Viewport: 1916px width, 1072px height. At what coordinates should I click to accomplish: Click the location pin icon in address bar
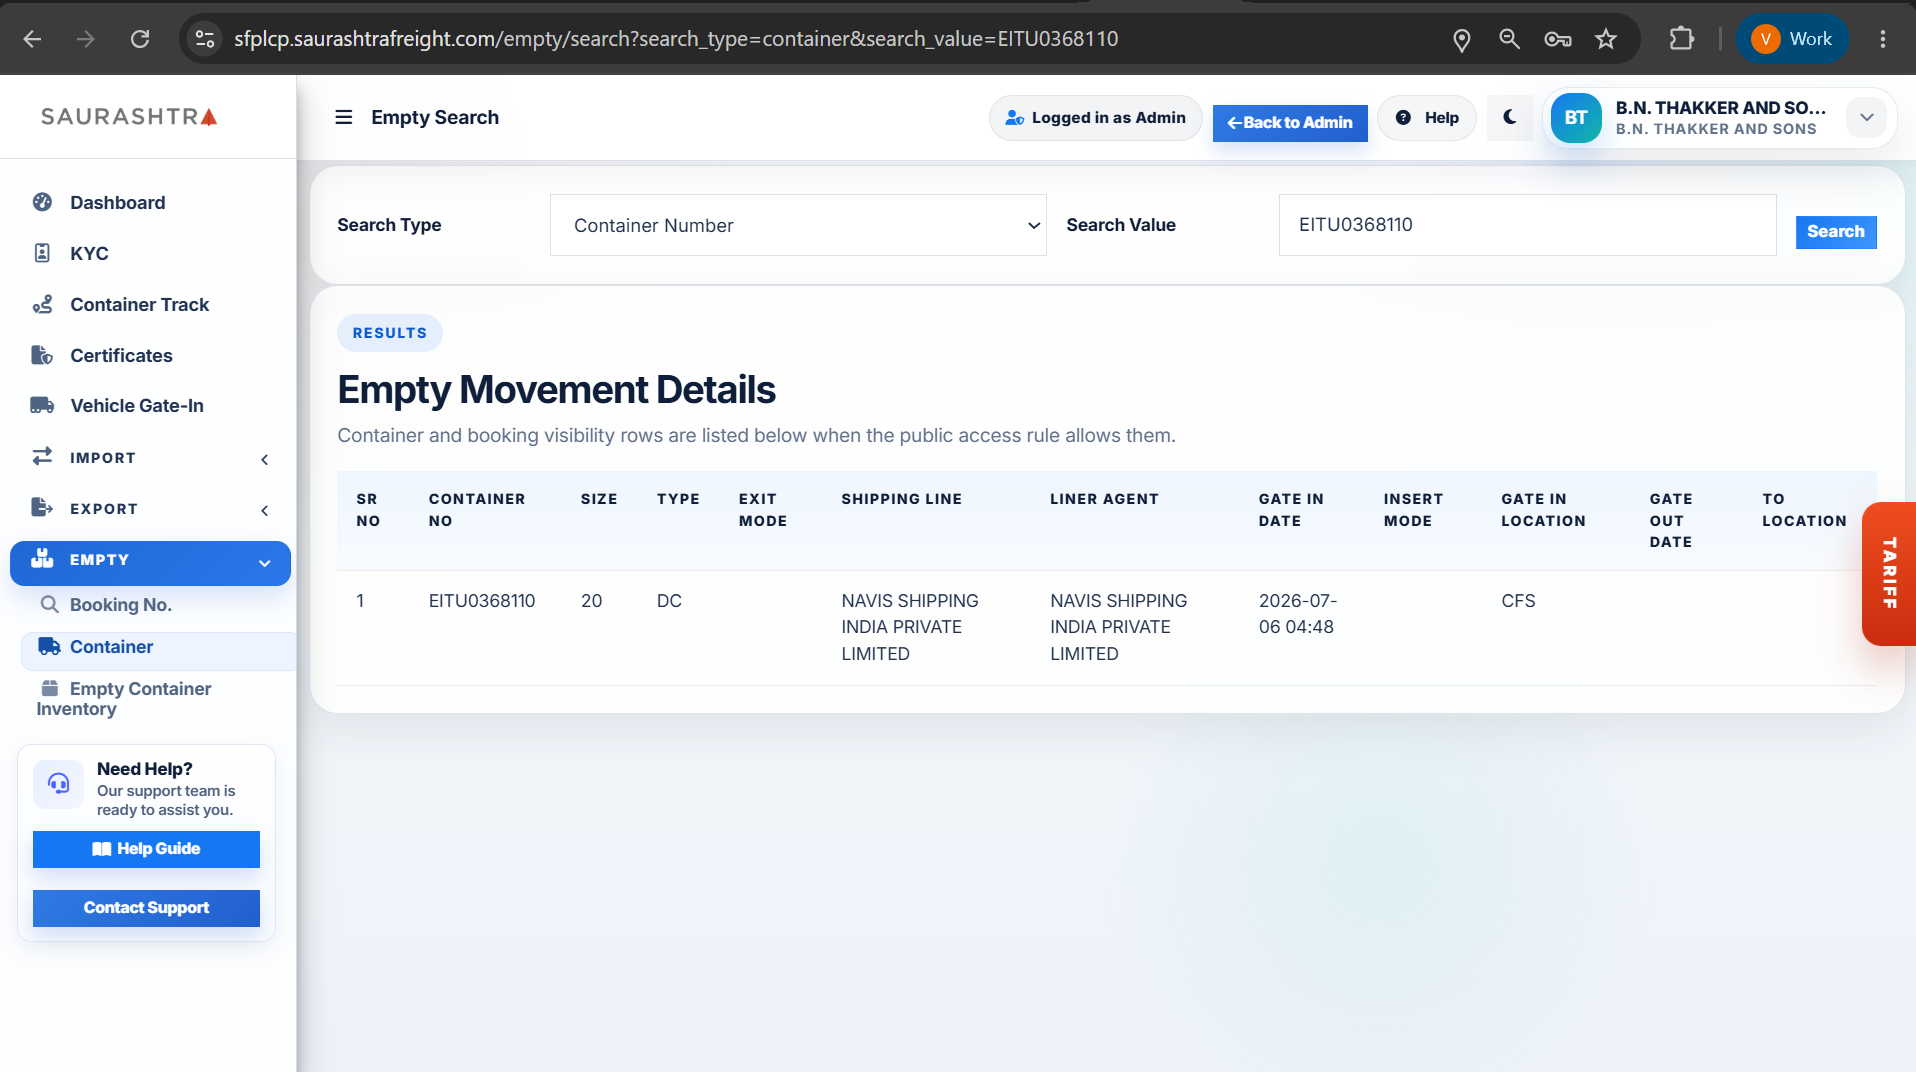tap(1461, 39)
